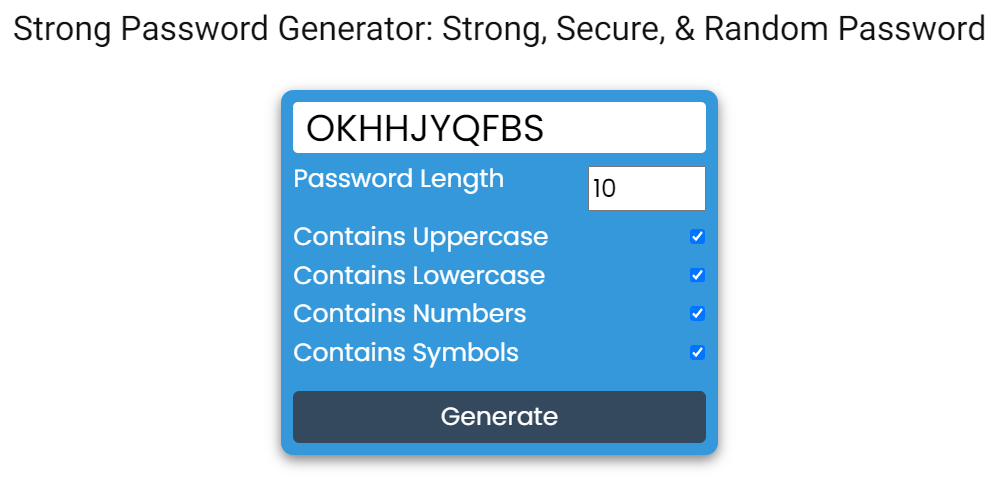This screenshot has height=501, width=996.
Task: Click the word Generate on dark button
Action: (499, 417)
